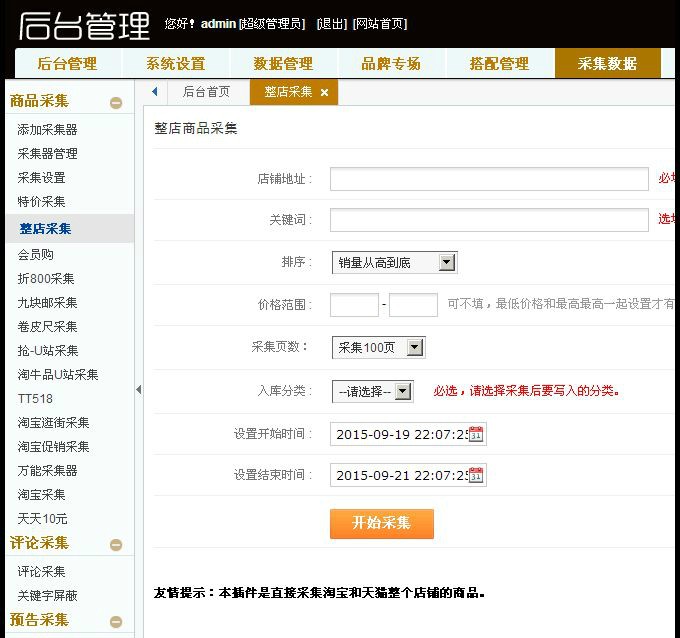This screenshot has width=680, height=638.
Task: Open 采集设置 in sidebar
Action: point(41,177)
